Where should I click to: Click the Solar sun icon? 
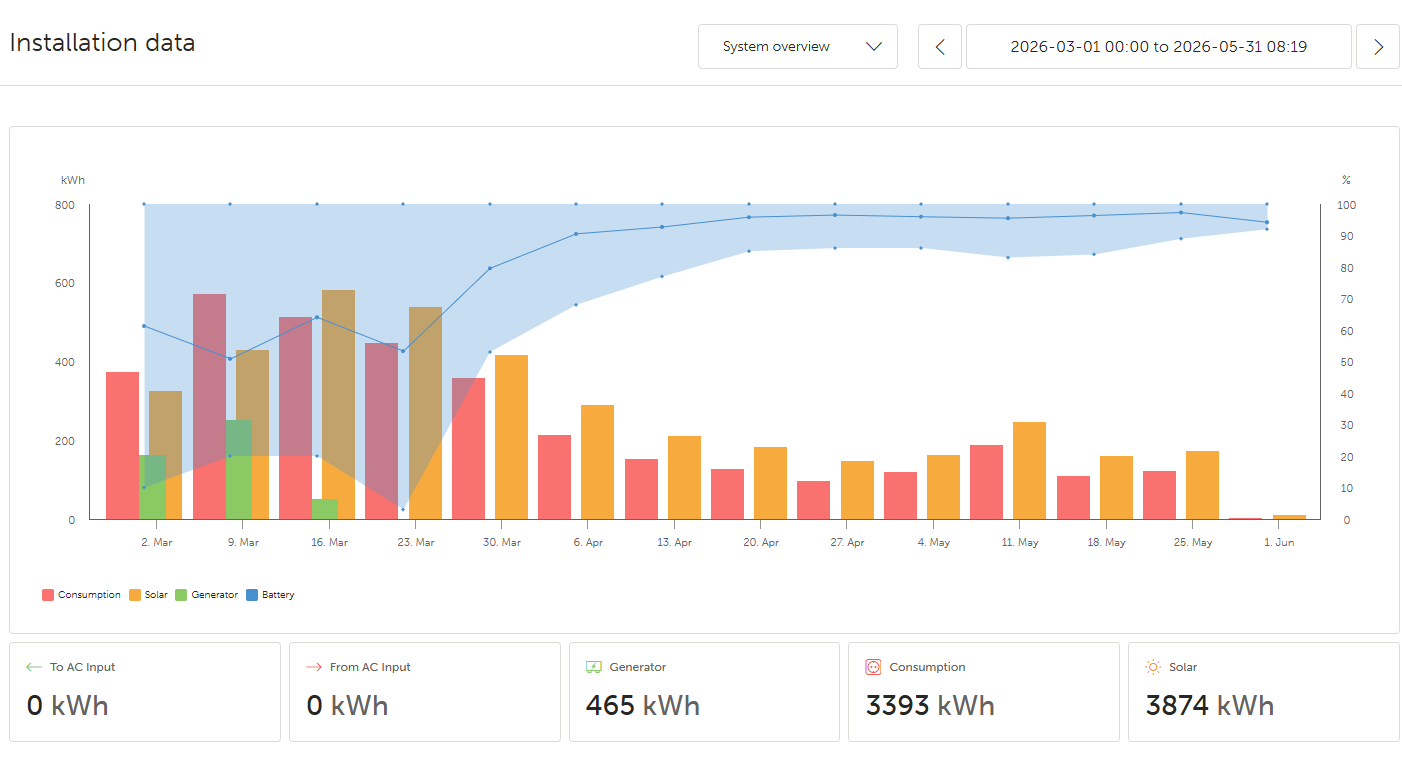[1153, 667]
